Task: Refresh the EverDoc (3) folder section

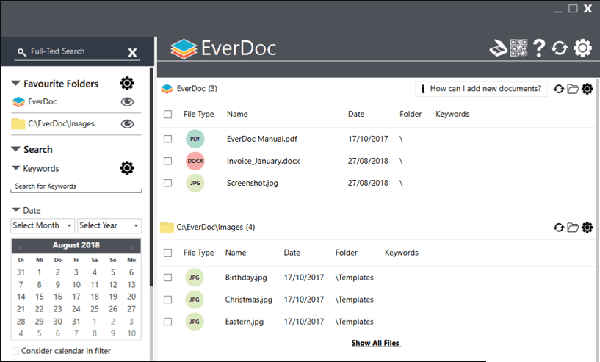Action: (559, 89)
